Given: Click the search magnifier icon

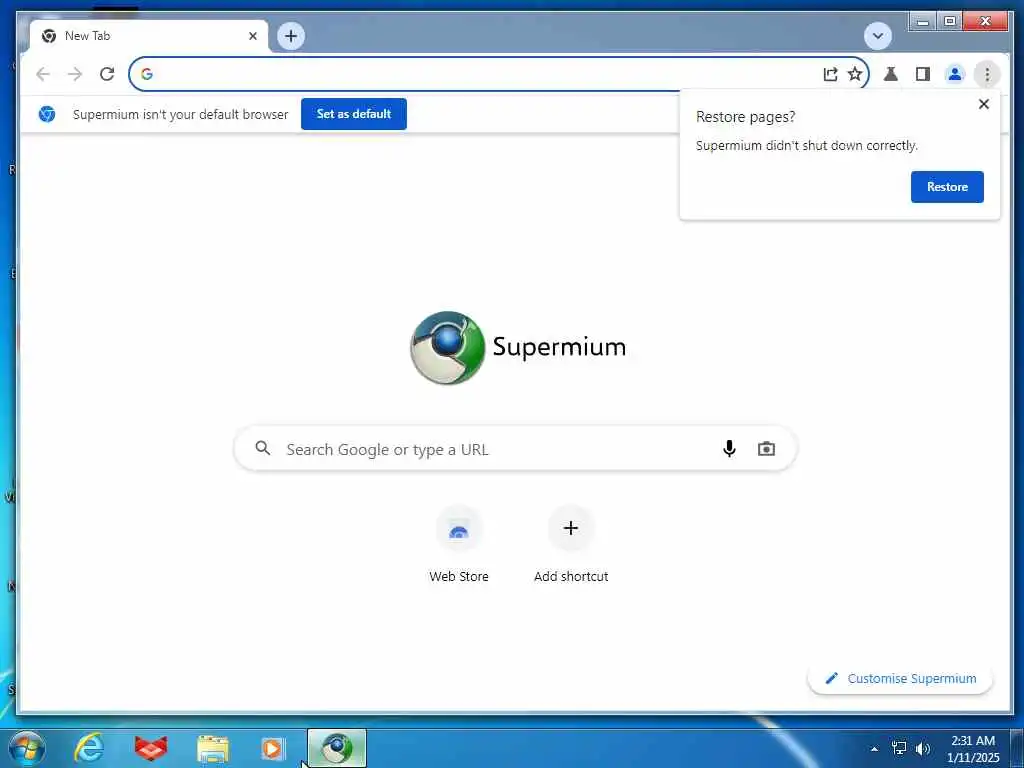Looking at the screenshot, I should tap(263, 448).
